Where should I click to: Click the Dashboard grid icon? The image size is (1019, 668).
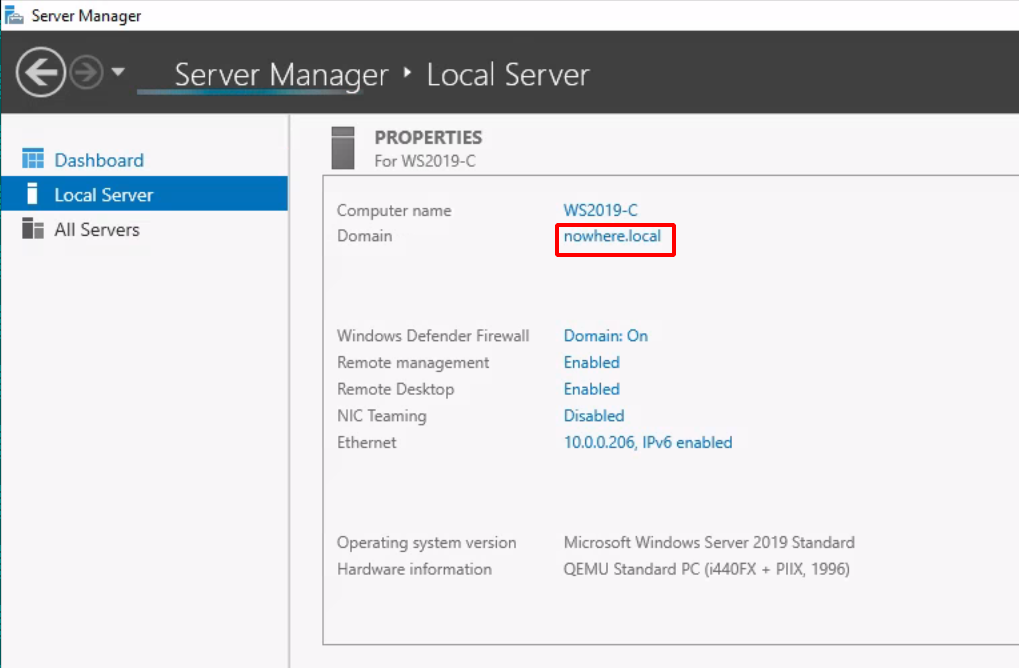point(32,159)
